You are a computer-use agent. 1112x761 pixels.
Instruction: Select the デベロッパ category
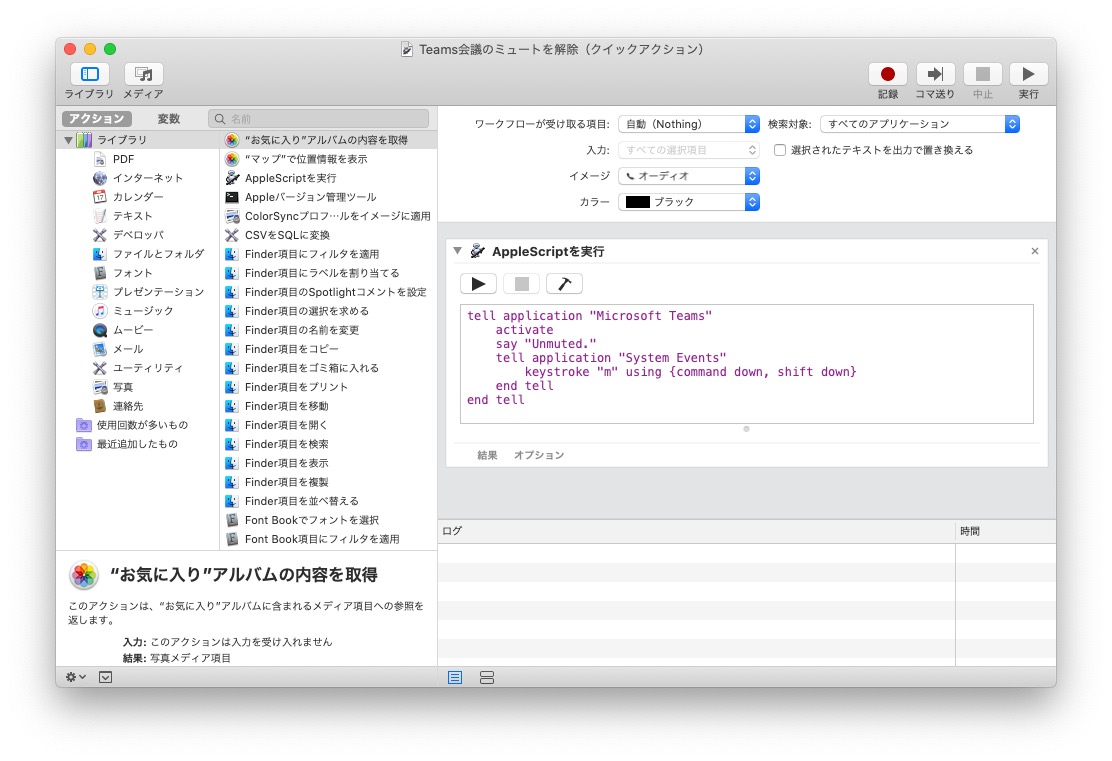[139, 235]
